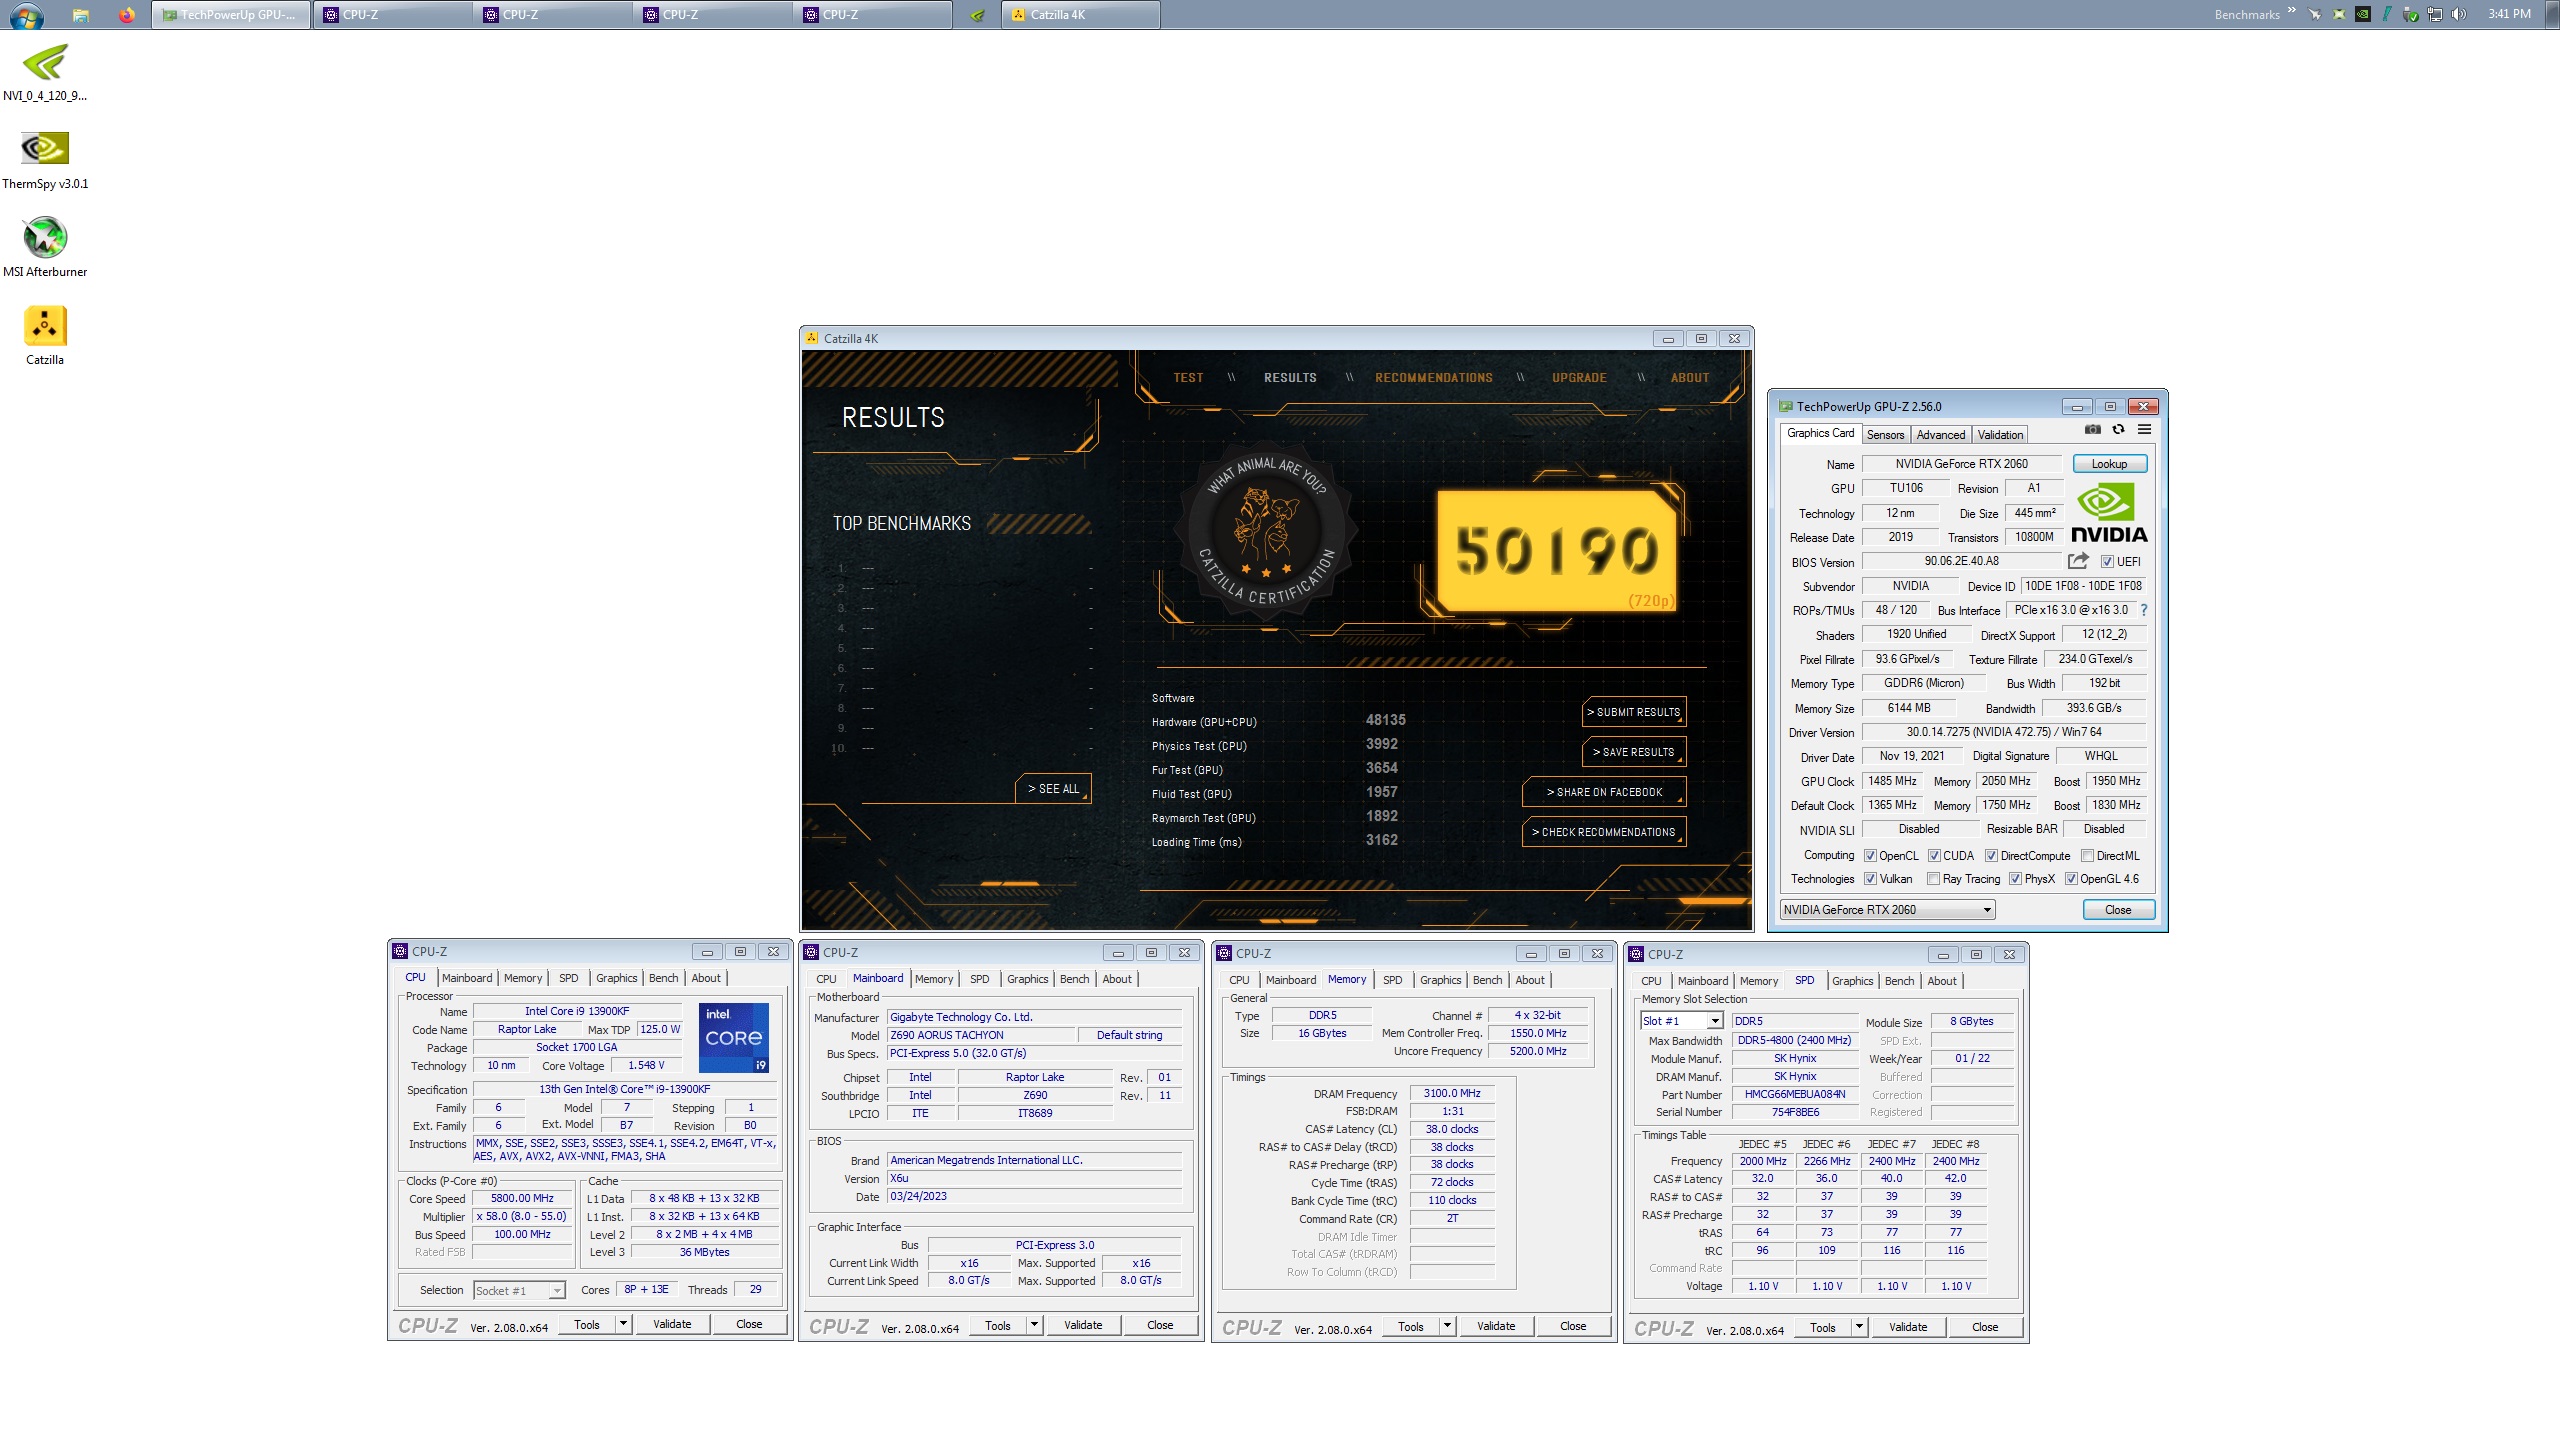
Task: Click the Show Desktop strip on the taskbar
Action: (2551, 14)
